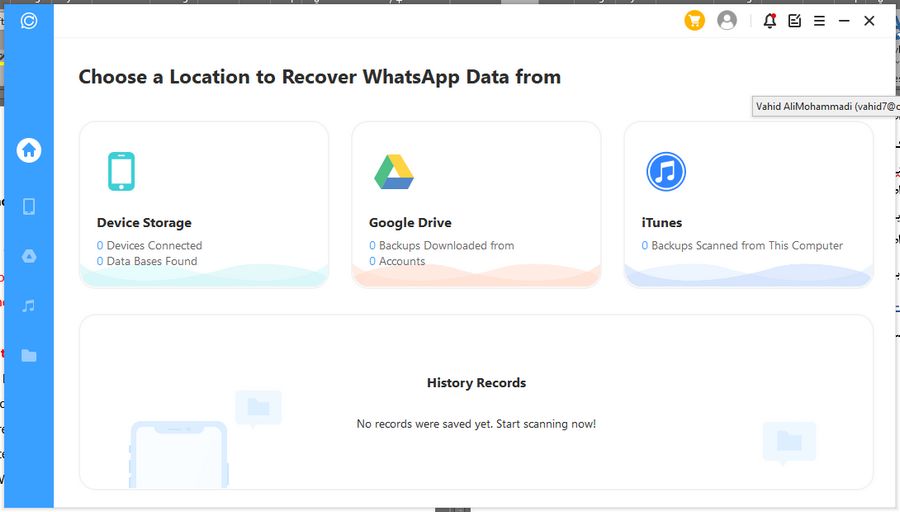
Task: Open the shopping cart
Action: click(x=694, y=20)
